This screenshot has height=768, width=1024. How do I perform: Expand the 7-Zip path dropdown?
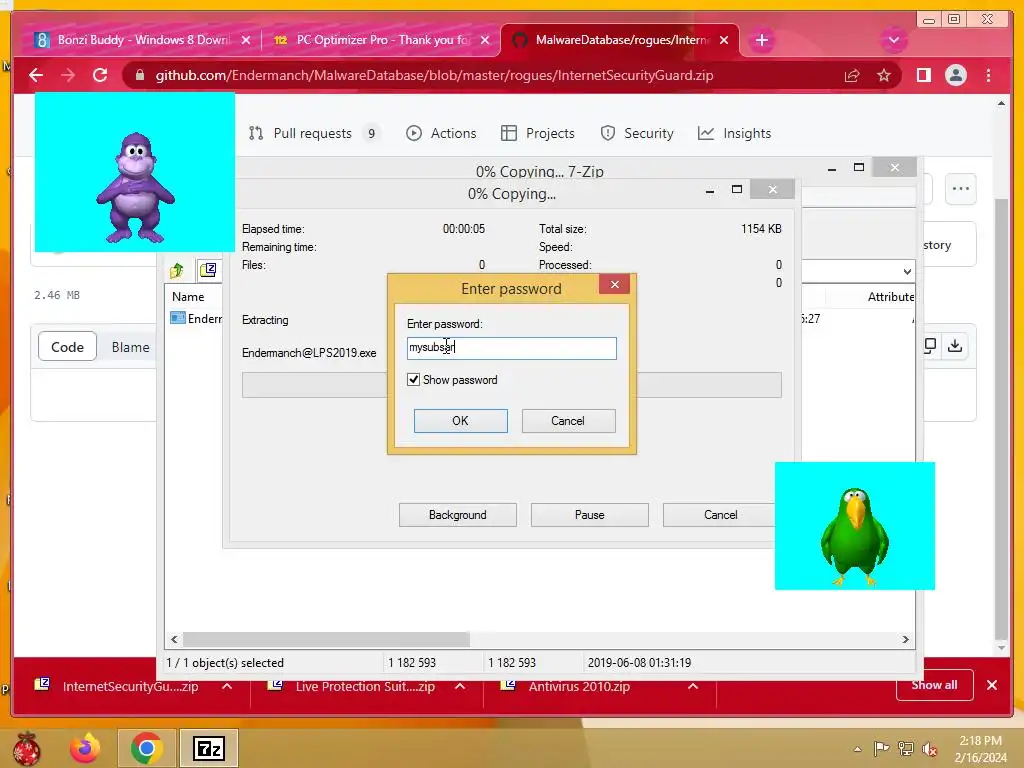[907, 271]
